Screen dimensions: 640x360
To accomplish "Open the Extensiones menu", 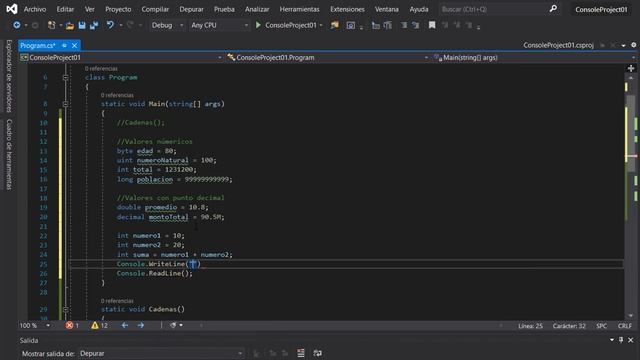I will pos(347,9).
